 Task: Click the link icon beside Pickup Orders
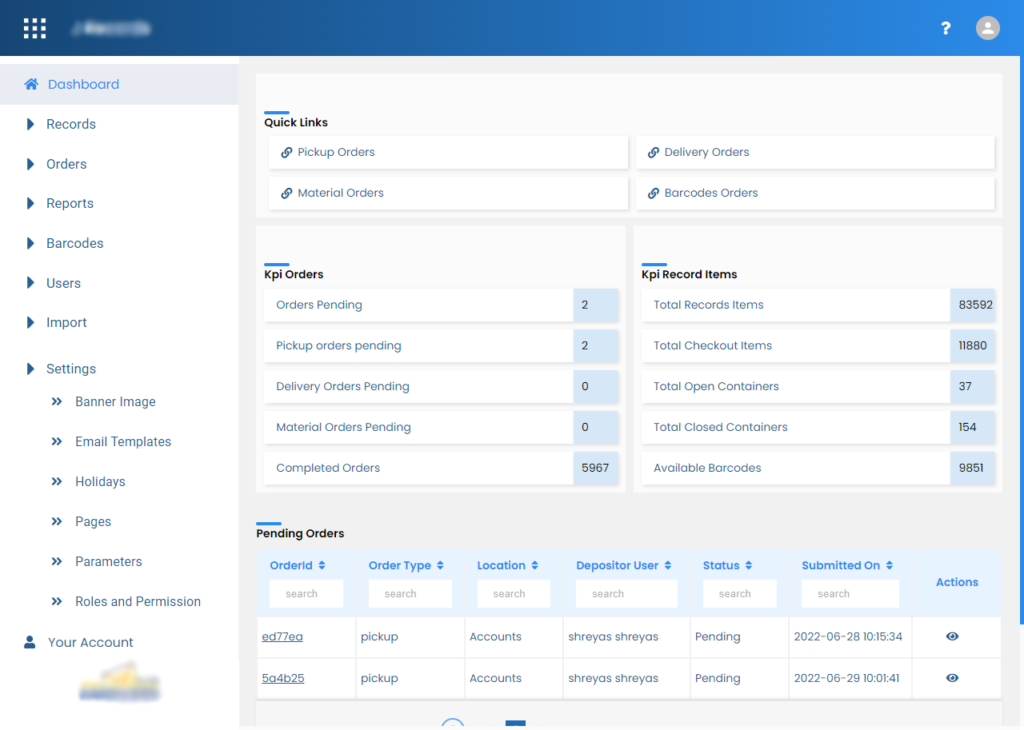[x=286, y=152]
